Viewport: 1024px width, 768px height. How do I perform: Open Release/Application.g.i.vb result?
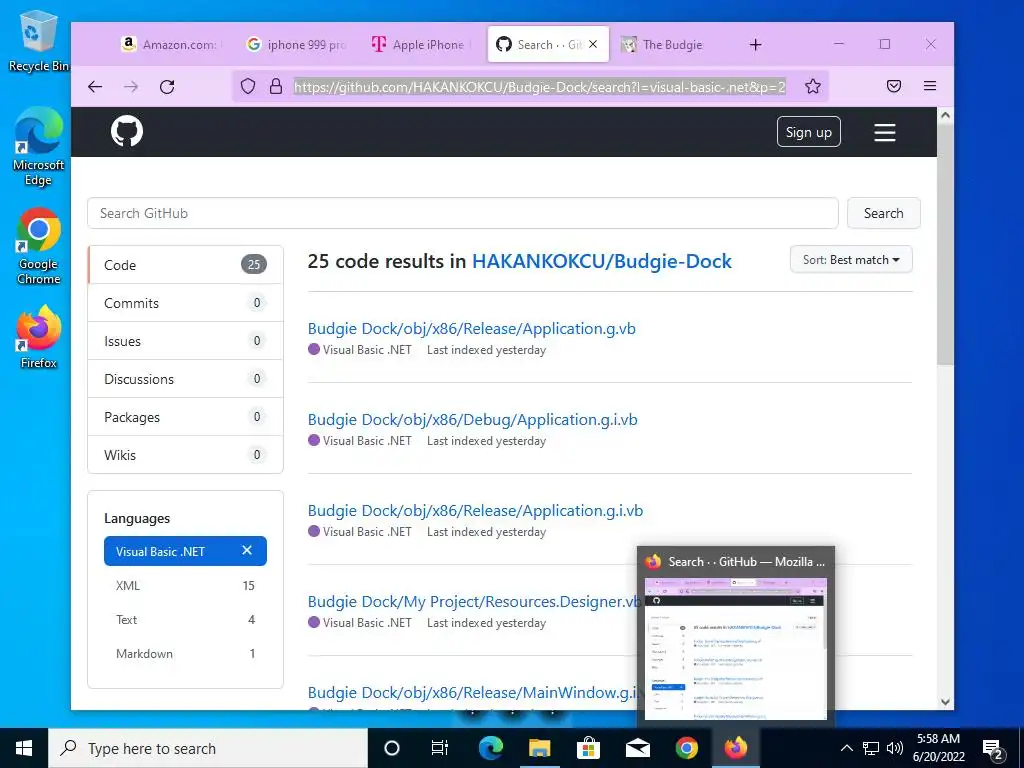pyautogui.click(x=475, y=510)
